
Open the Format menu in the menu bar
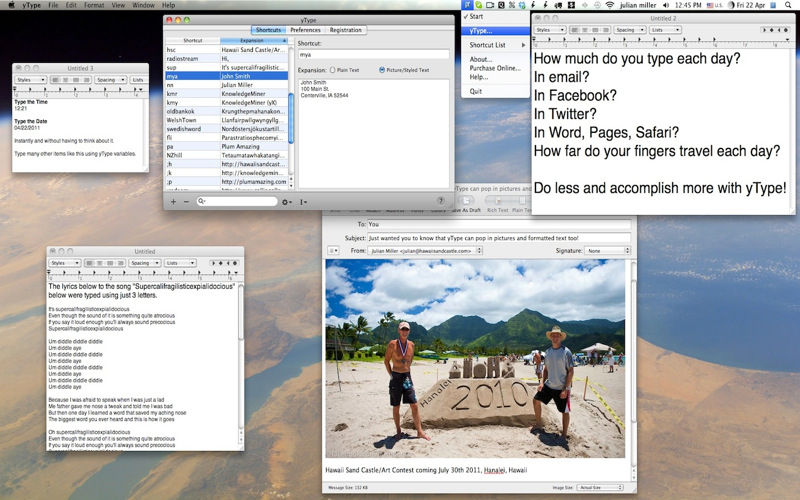coord(94,5)
